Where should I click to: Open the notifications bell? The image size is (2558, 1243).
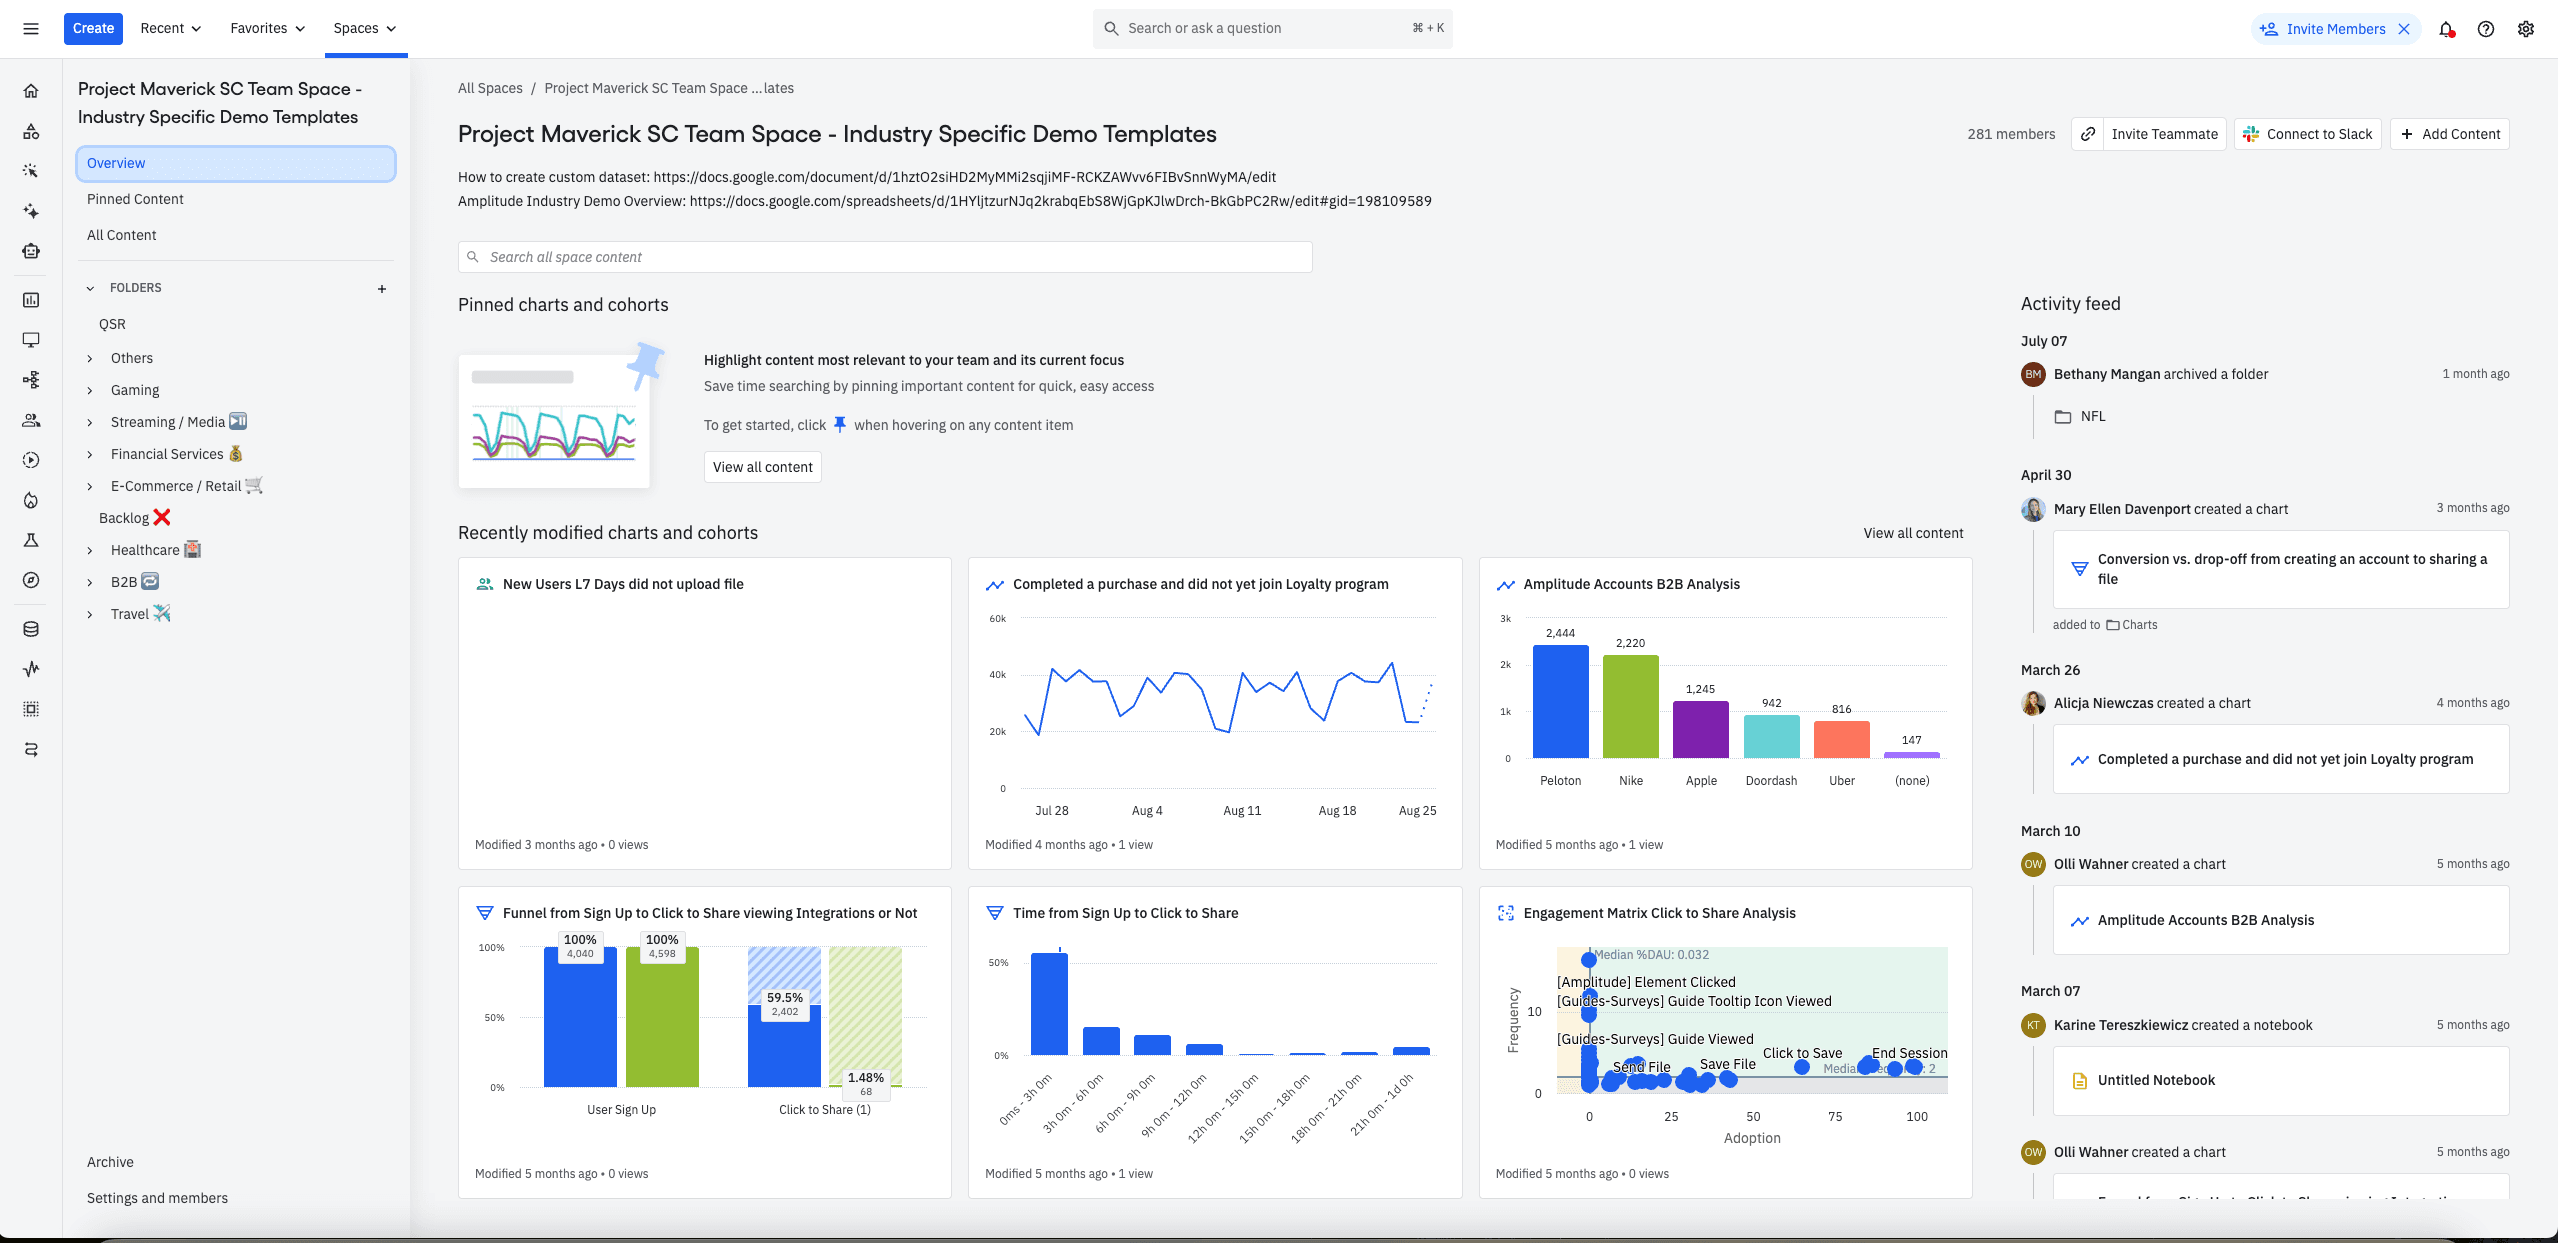click(x=2446, y=29)
